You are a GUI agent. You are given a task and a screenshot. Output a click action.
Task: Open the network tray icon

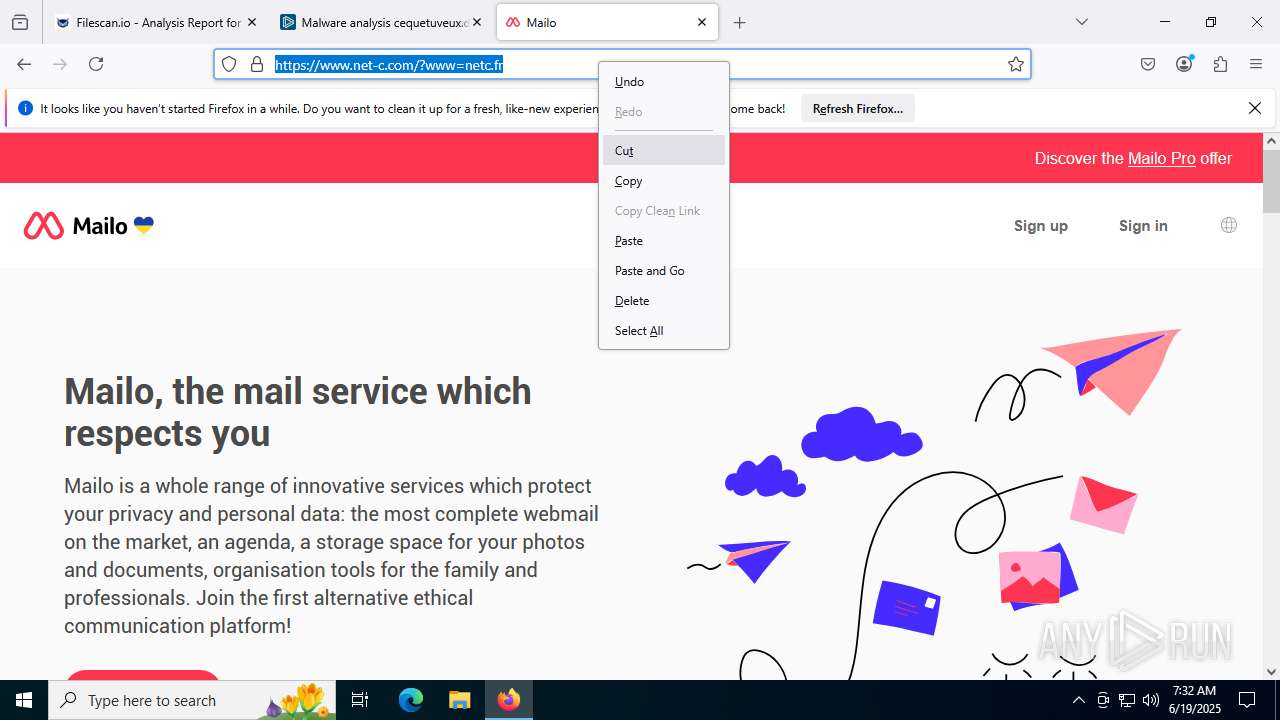(1127, 700)
